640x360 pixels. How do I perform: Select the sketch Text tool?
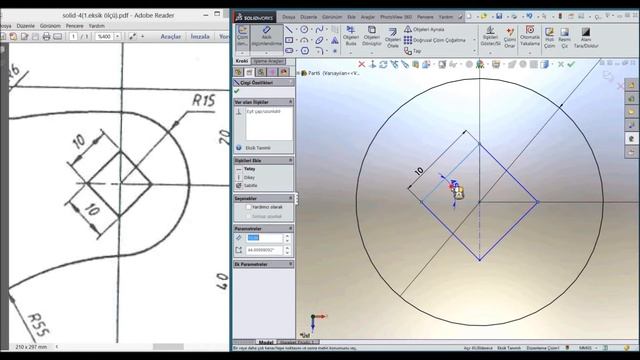click(335, 40)
